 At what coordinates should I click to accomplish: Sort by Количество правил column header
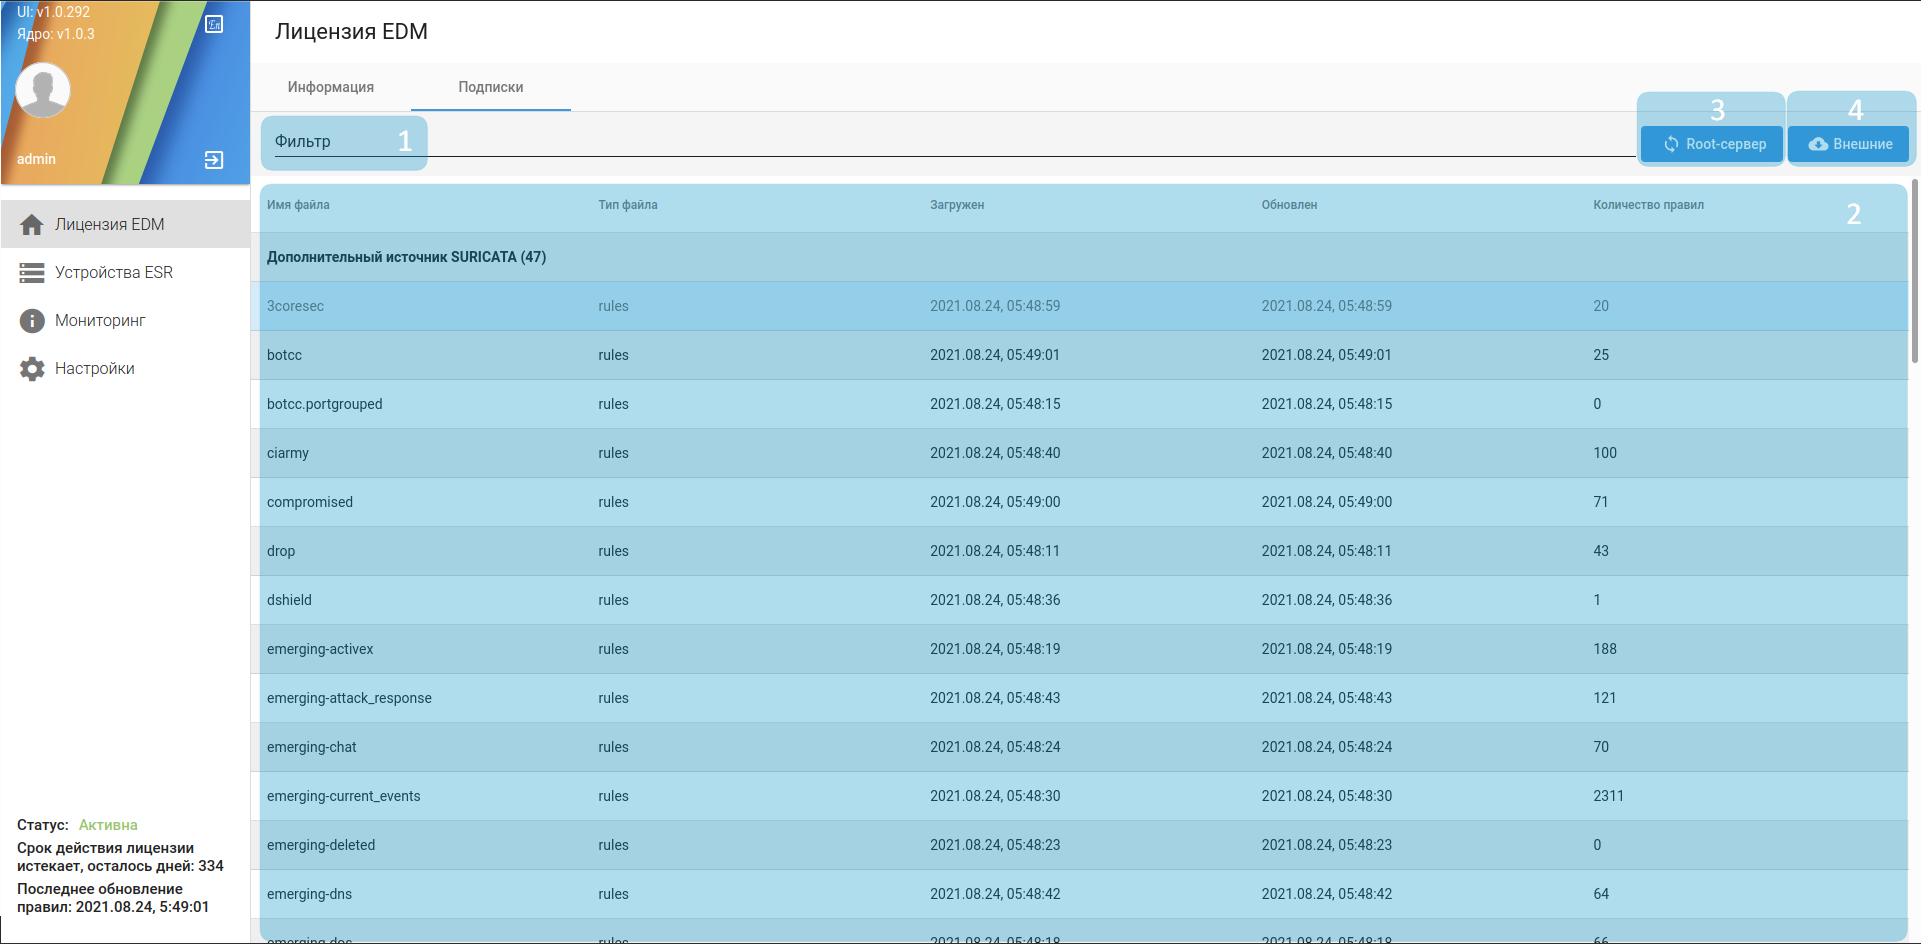(1648, 205)
